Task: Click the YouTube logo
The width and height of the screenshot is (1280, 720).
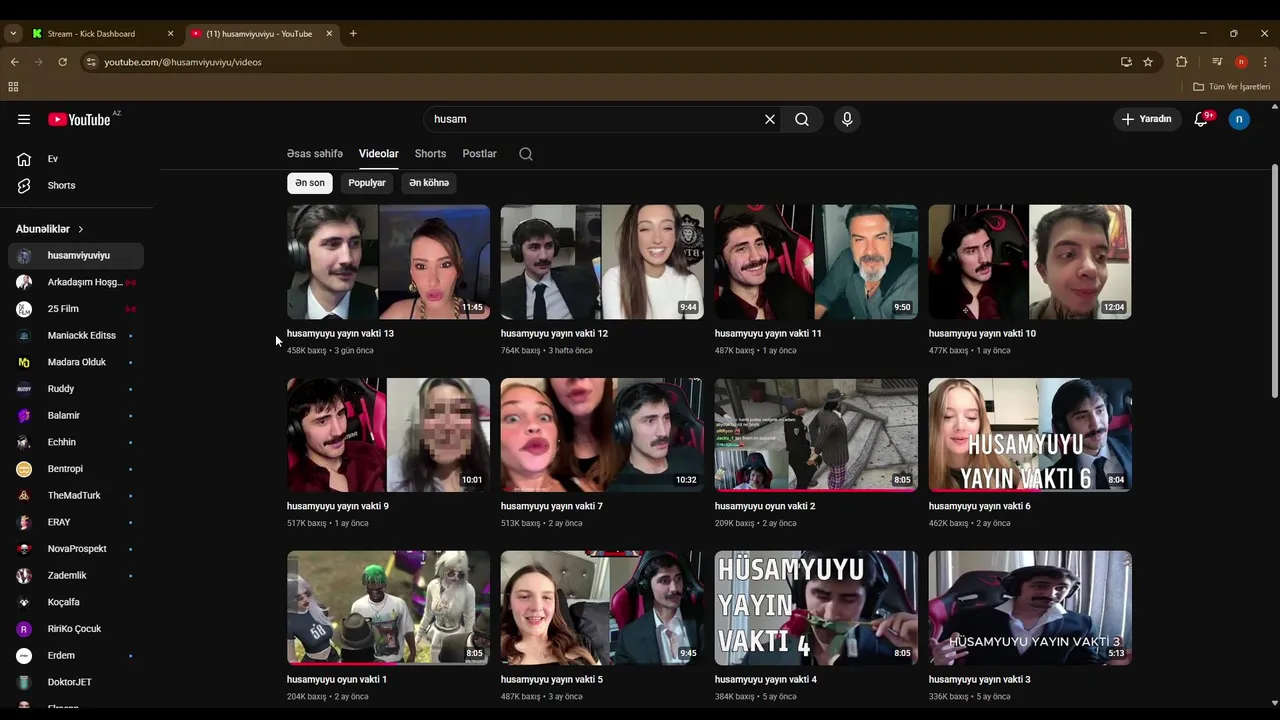Action: [x=79, y=120]
